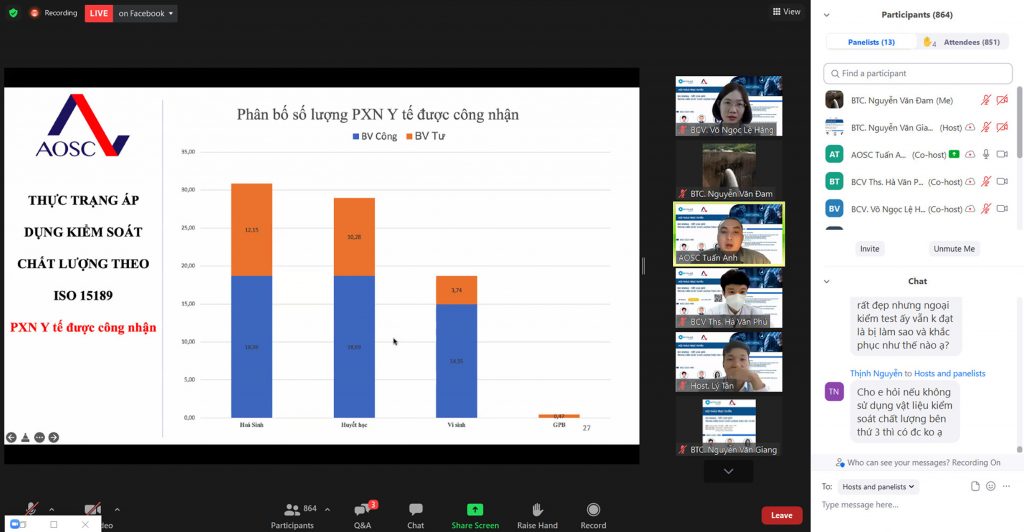Click the Record icon in toolbar
The height and width of the screenshot is (532, 1024).
[593, 509]
